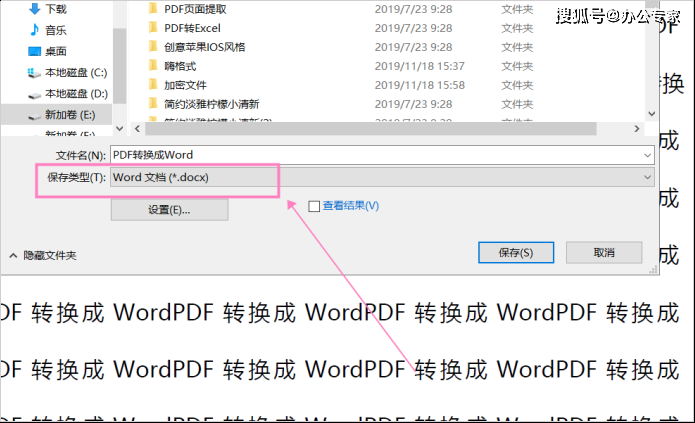Click the 保存(S) button
This screenshot has height=423, width=695.
pos(516,253)
